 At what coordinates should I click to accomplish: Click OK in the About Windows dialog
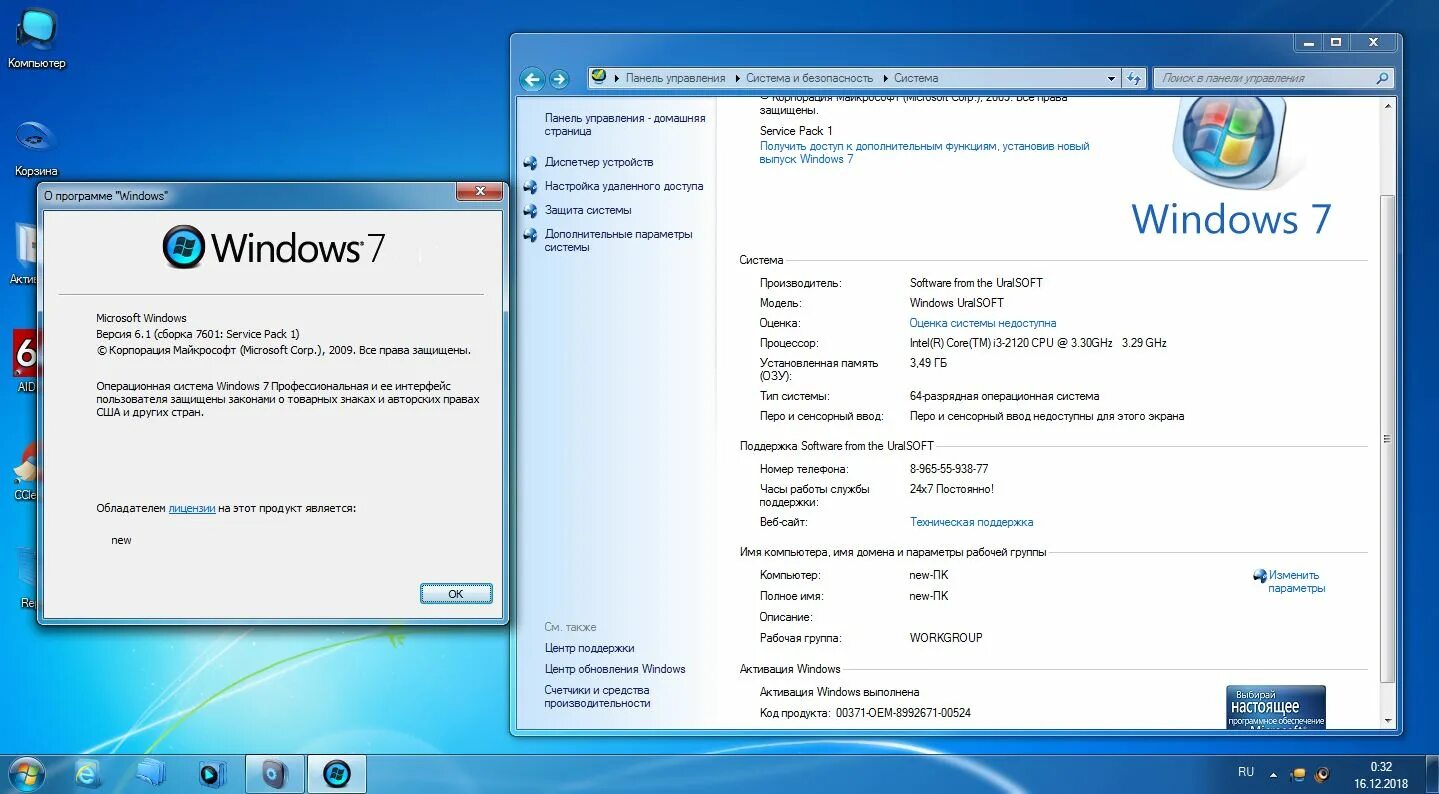tap(456, 594)
